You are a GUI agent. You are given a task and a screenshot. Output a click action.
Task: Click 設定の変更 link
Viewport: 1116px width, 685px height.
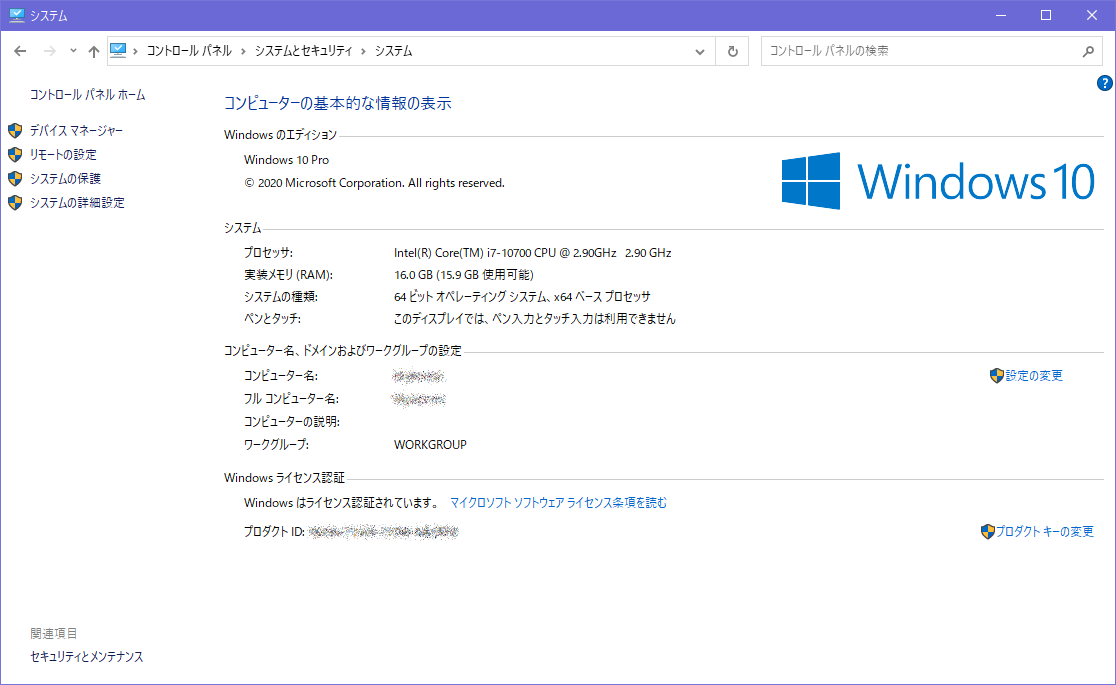1034,375
